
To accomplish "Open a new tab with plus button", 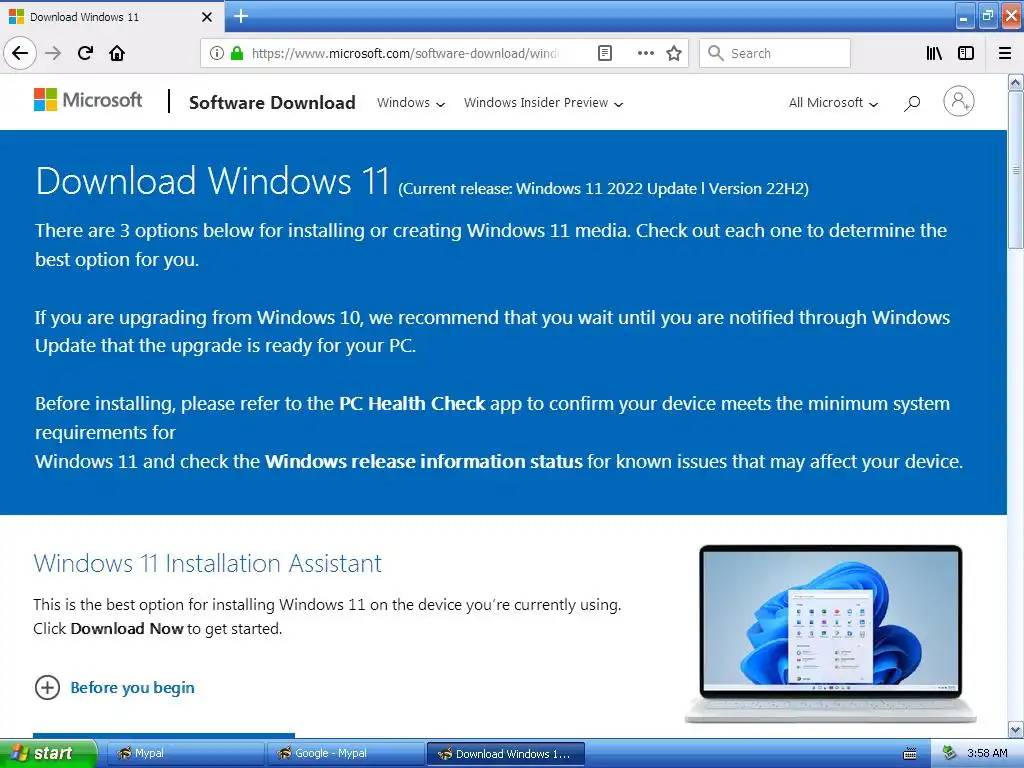I will coord(241,16).
